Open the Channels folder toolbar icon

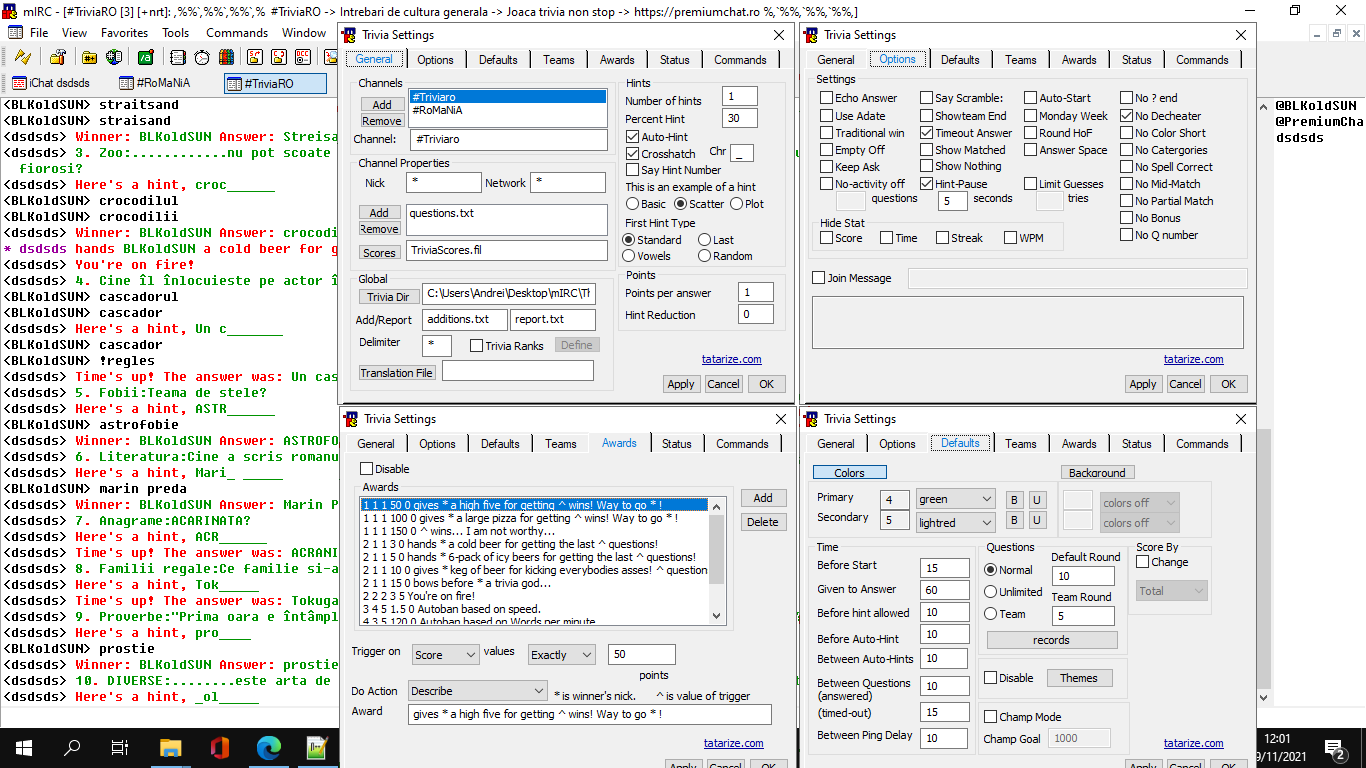click(89, 57)
